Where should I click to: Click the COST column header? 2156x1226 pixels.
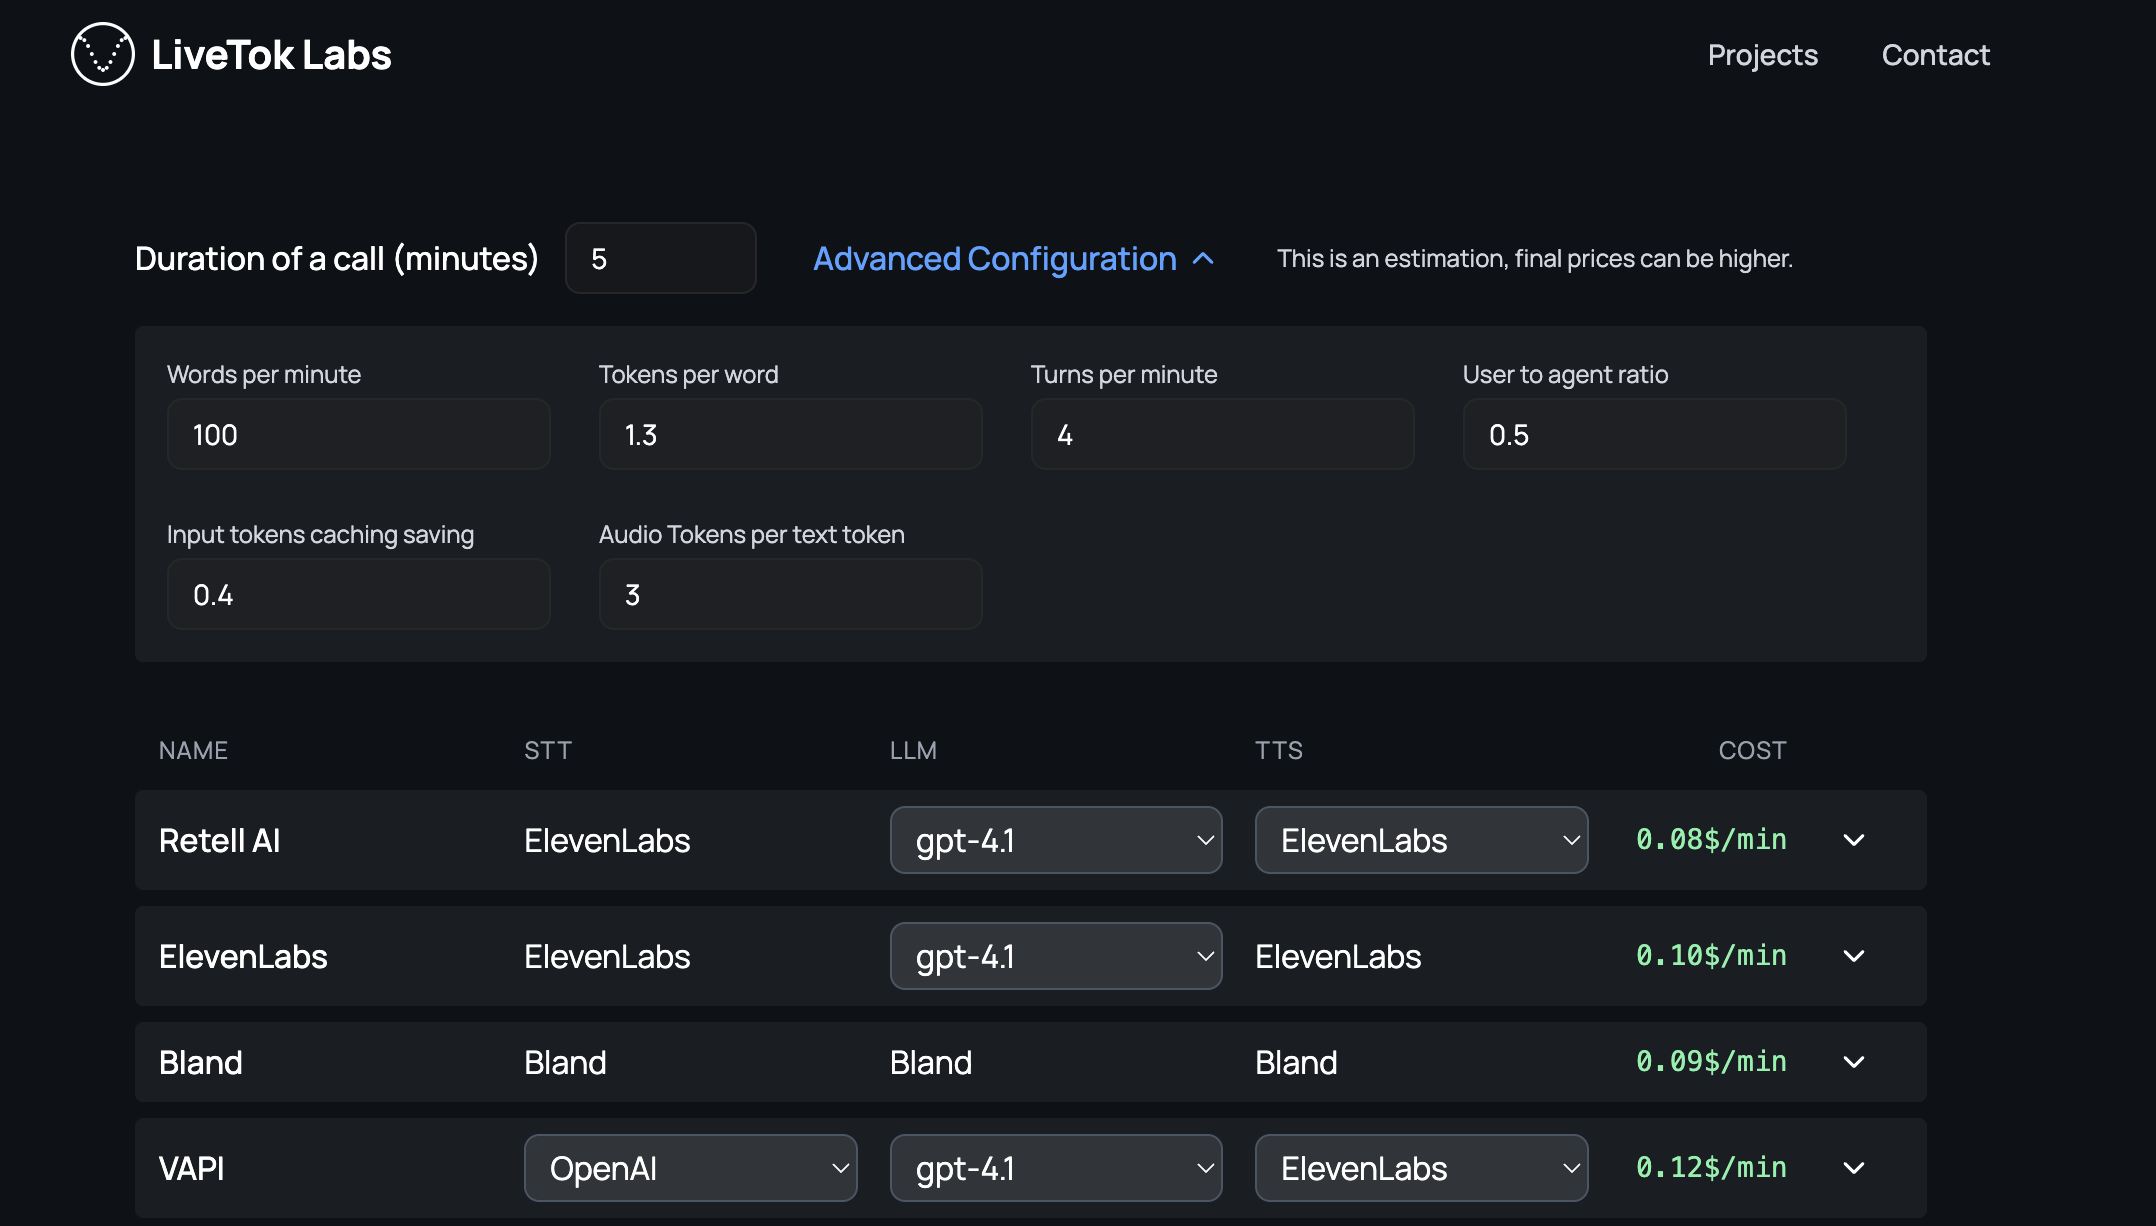(1752, 750)
